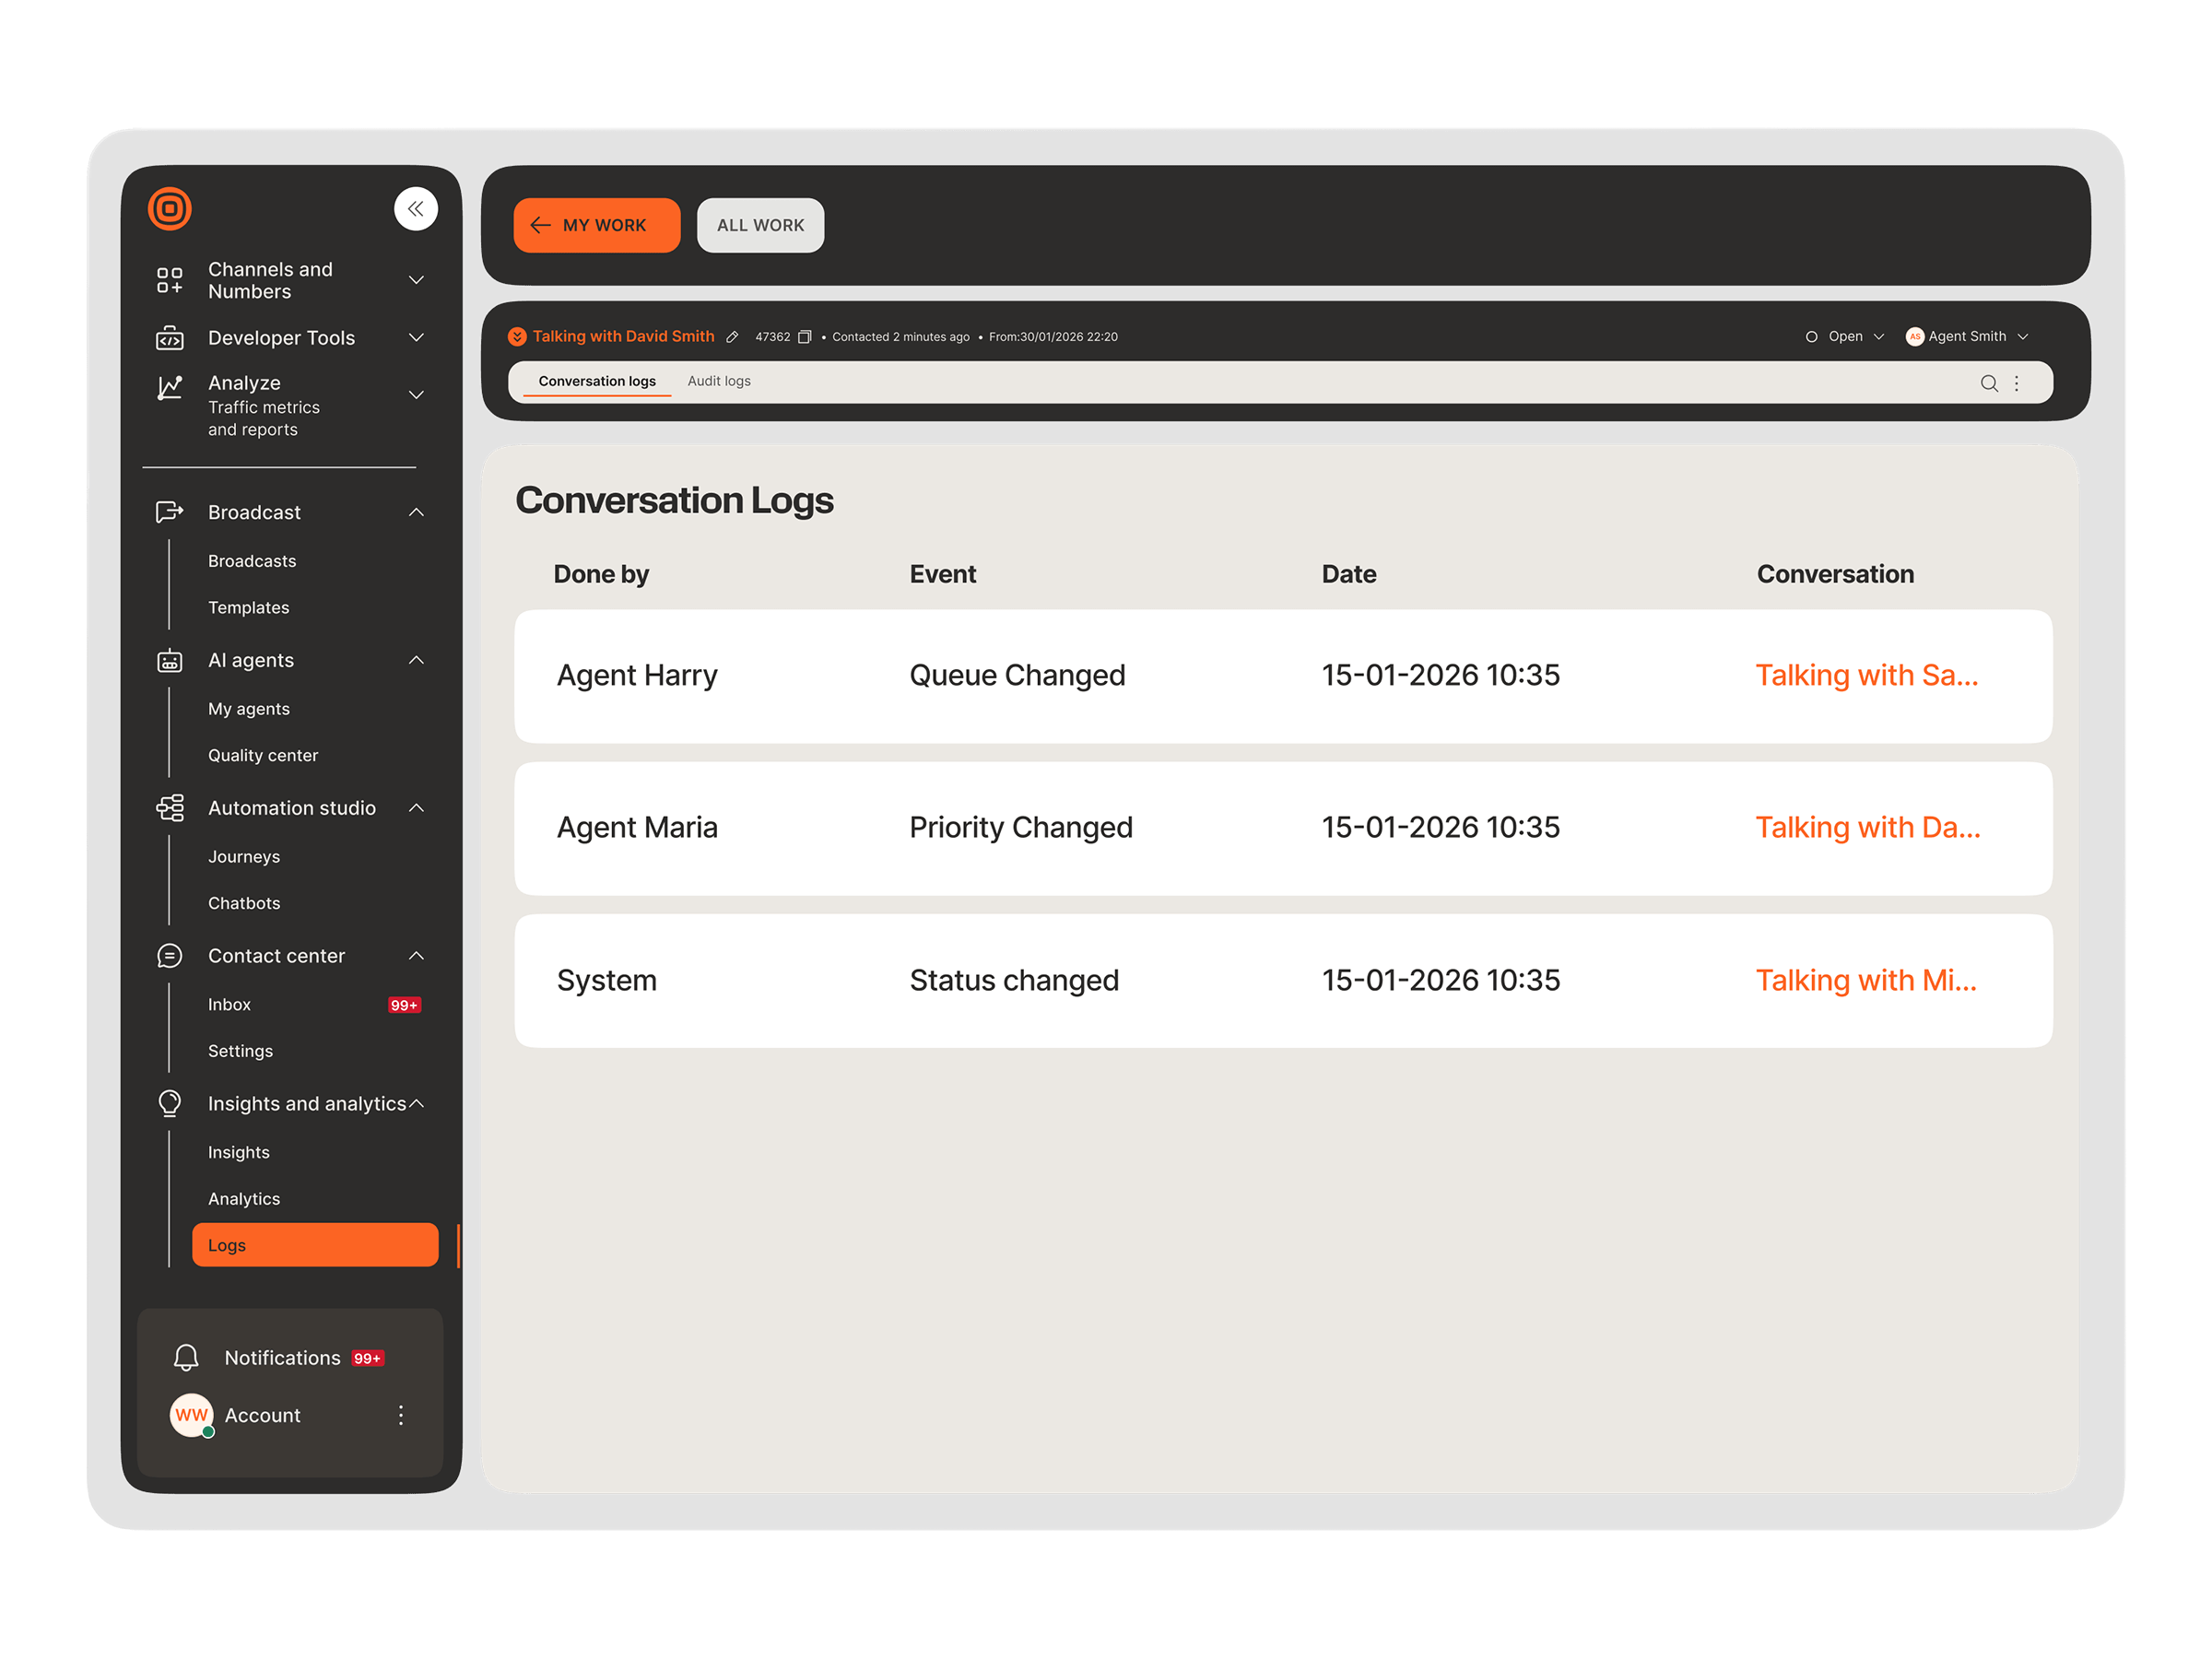Open Account options three-dot menu
The image size is (2212, 1659).
(400, 1414)
